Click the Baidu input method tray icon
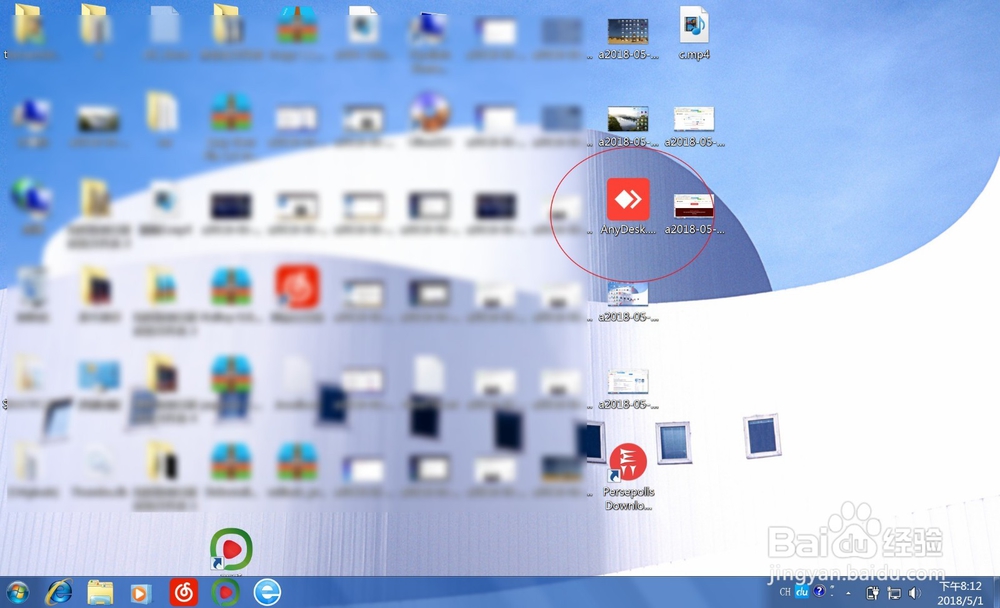The width and height of the screenshot is (1000, 608). pos(802,591)
